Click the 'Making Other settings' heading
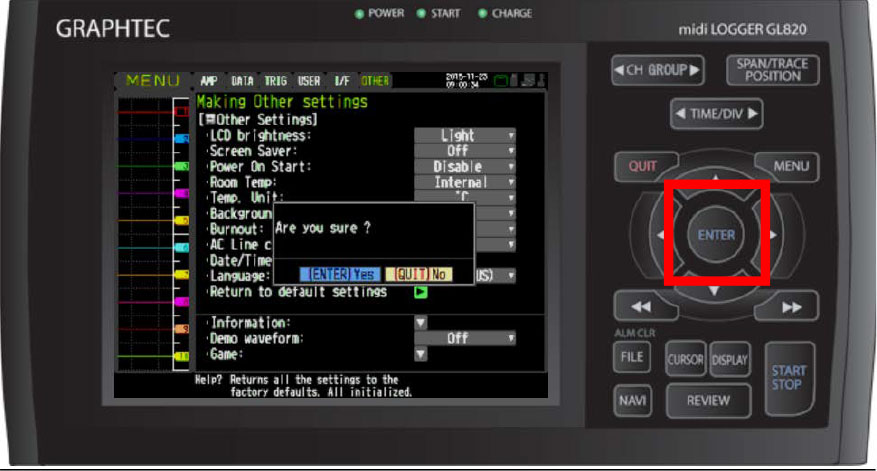The width and height of the screenshot is (877, 471). click(x=282, y=102)
